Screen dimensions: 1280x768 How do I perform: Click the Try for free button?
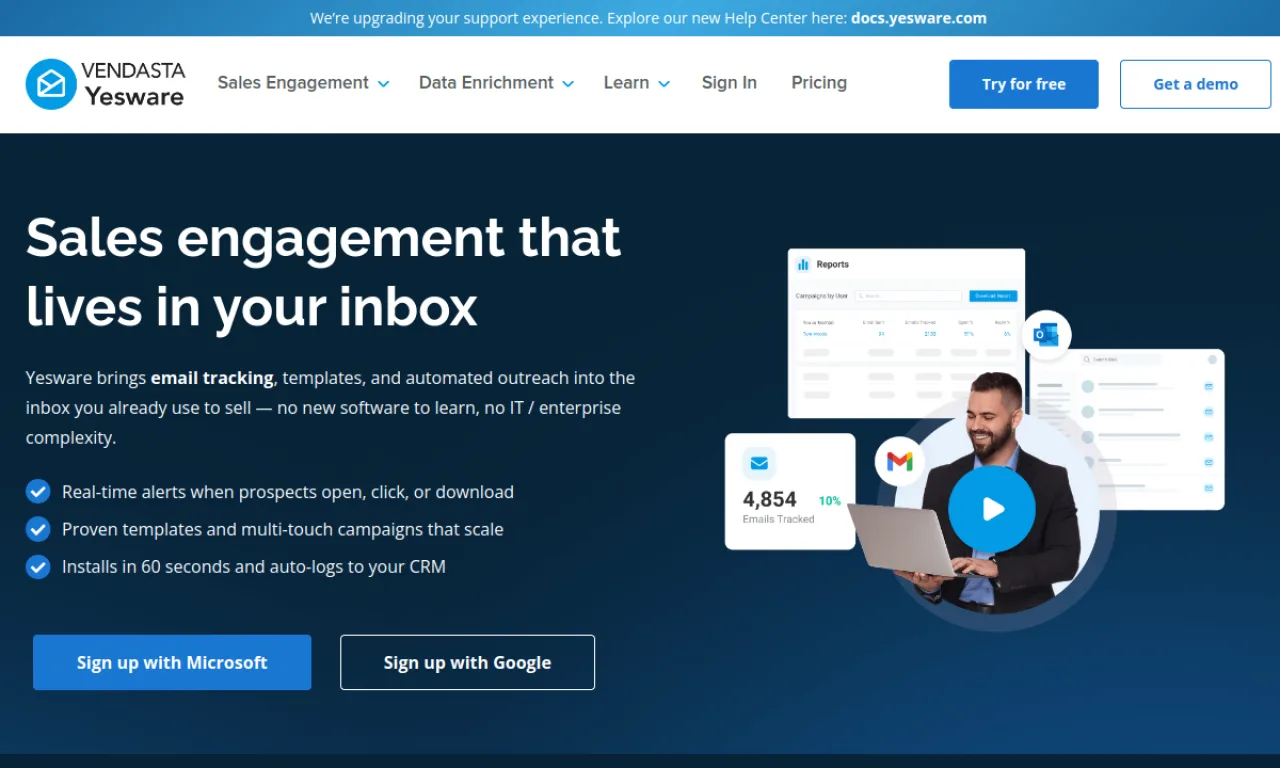click(1024, 84)
